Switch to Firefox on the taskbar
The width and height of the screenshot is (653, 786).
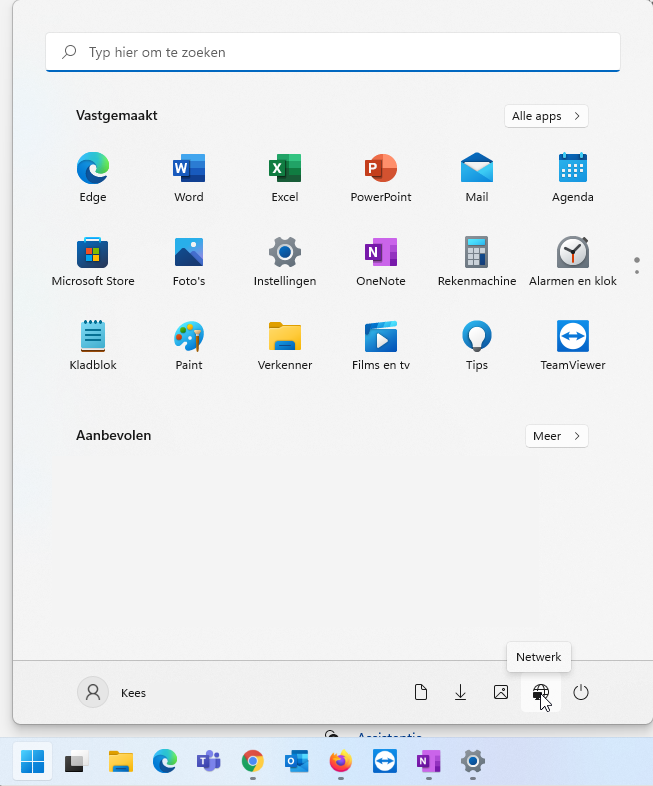(341, 761)
